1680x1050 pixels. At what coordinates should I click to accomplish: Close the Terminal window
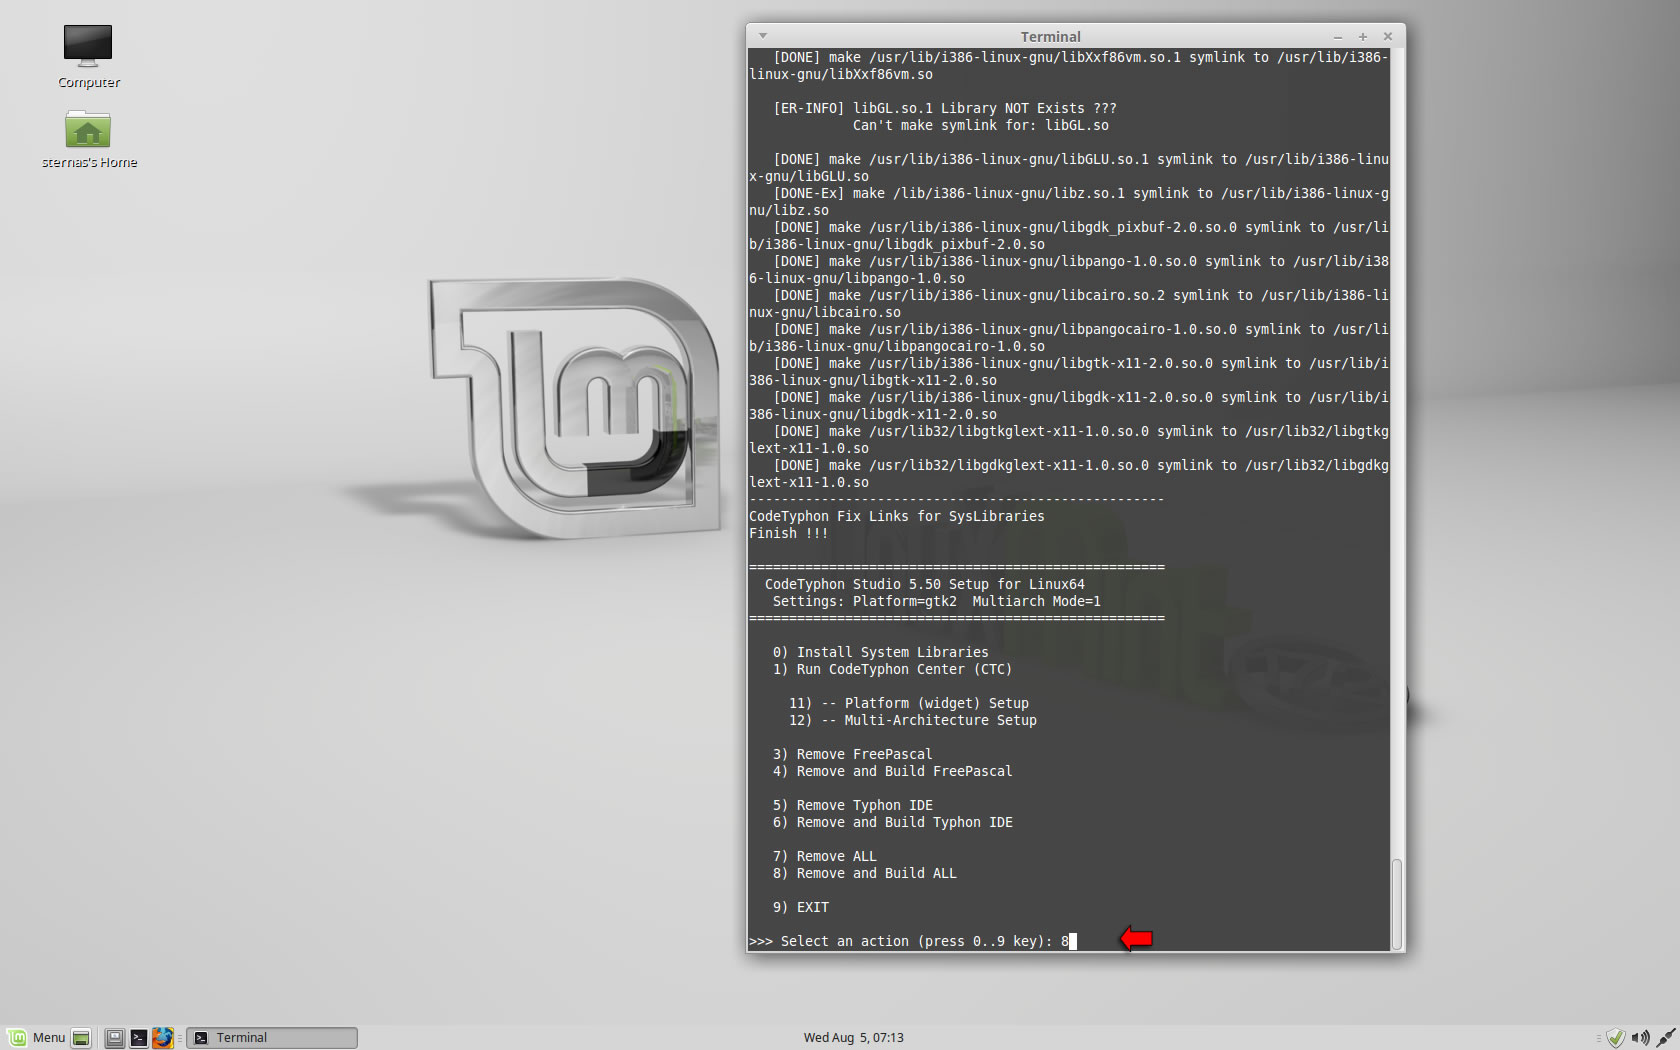[x=1387, y=37]
